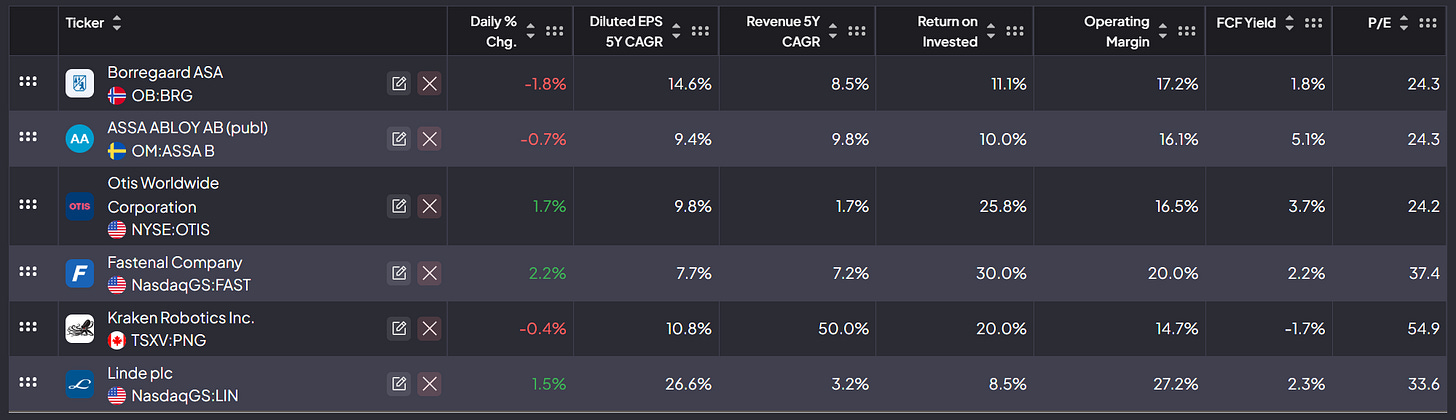Open FCF Yield column grip menu
The height and width of the screenshot is (420, 1456).
[x=1314, y=22]
